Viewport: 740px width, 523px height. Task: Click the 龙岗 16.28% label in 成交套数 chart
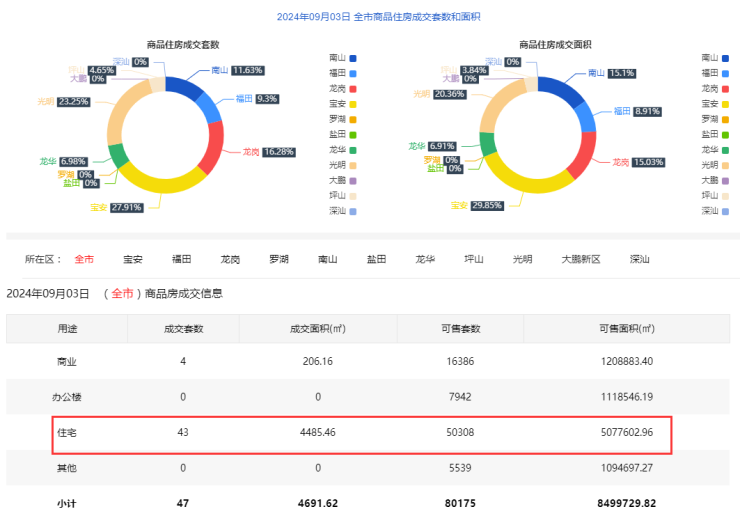pos(267,152)
